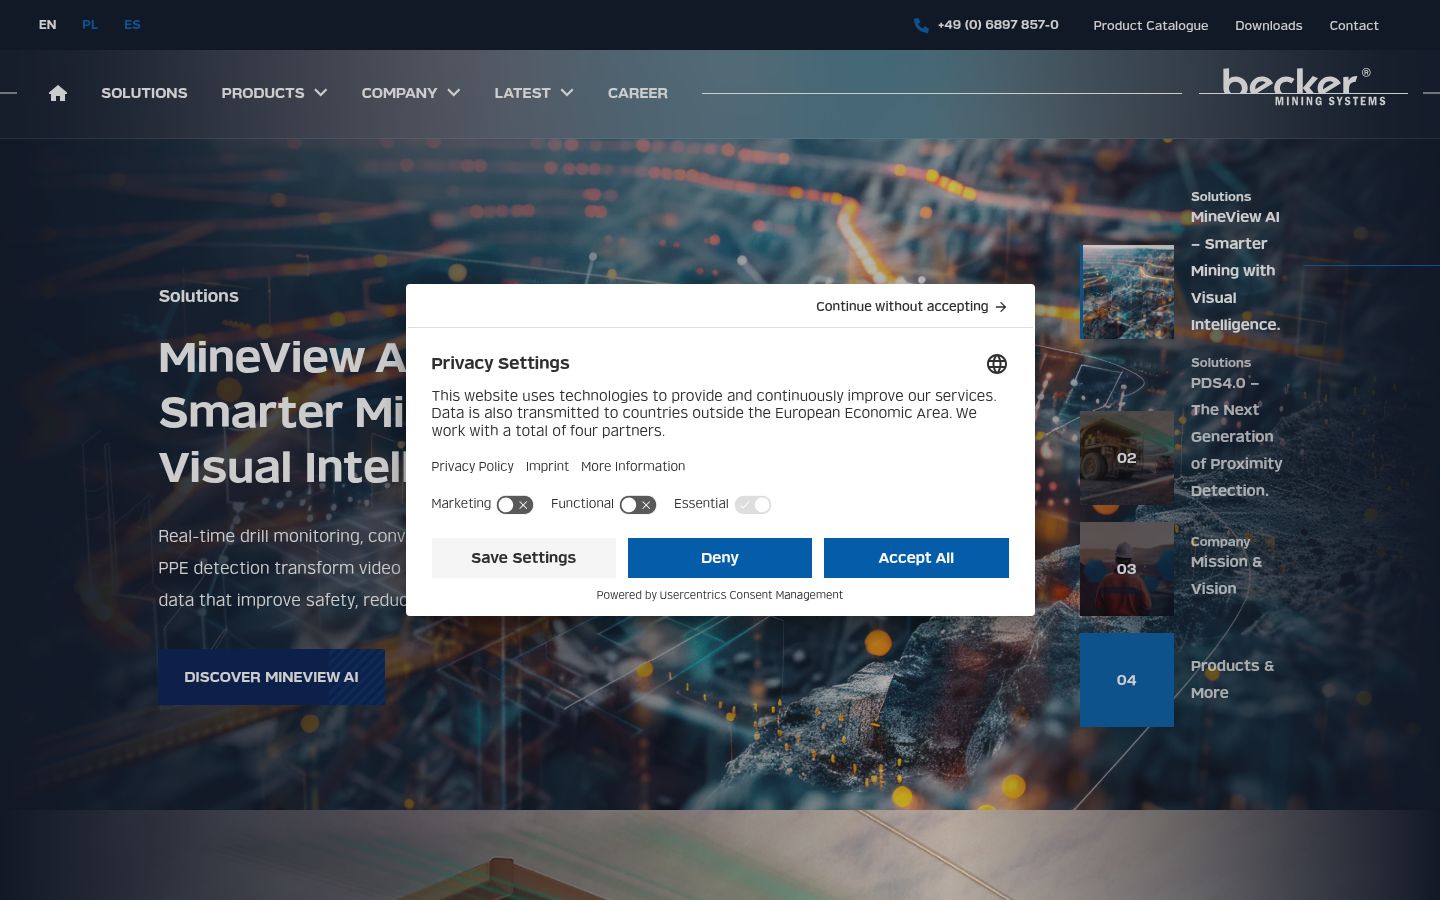Click the Deny button
The height and width of the screenshot is (900, 1440).
(720, 558)
